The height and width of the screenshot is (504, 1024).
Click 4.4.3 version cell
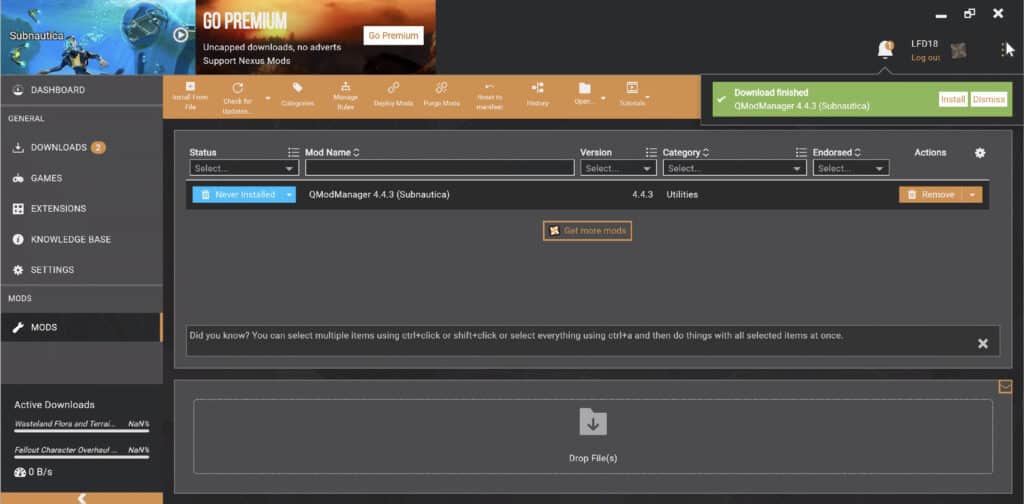pyautogui.click(x=643, y=195)
